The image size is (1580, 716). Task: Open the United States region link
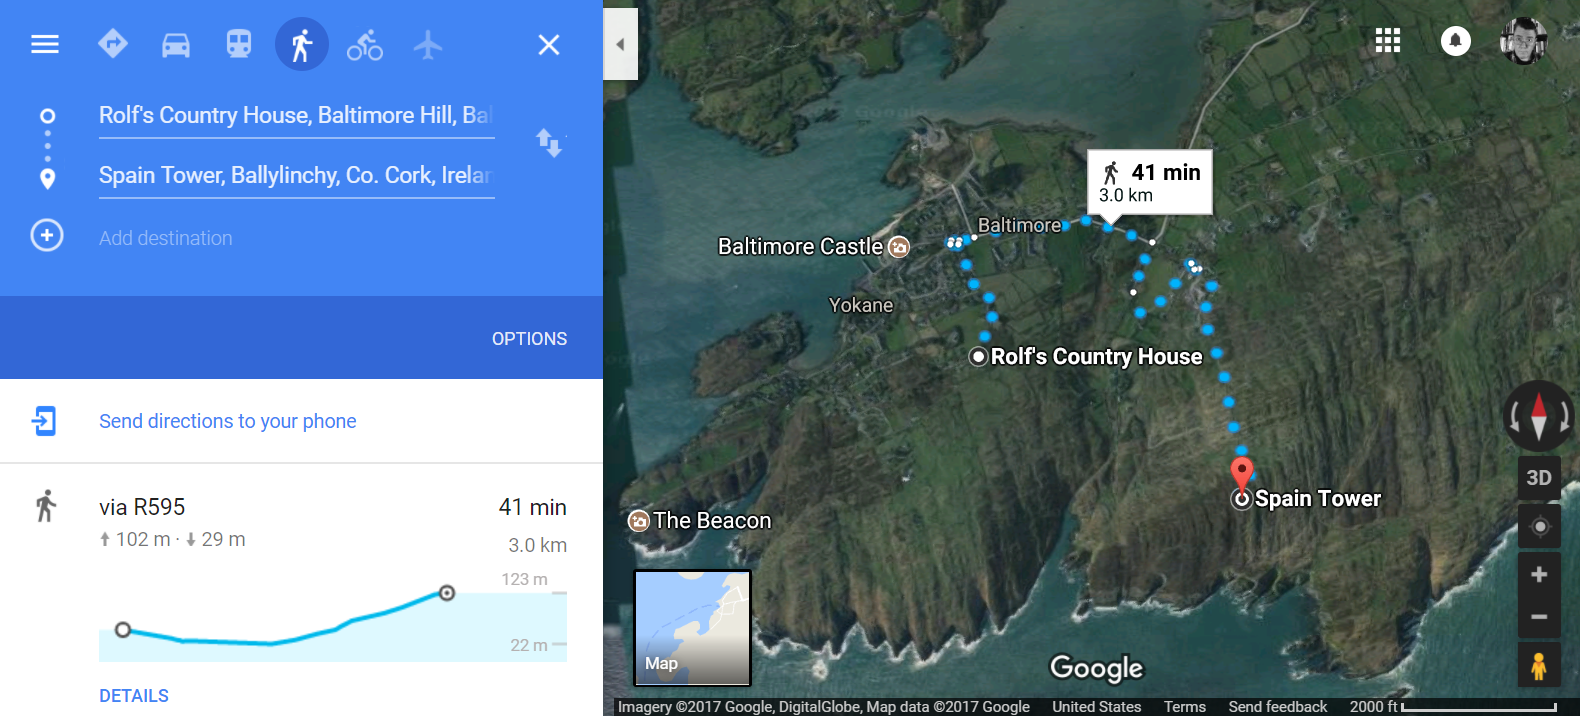coord(1096,706)
